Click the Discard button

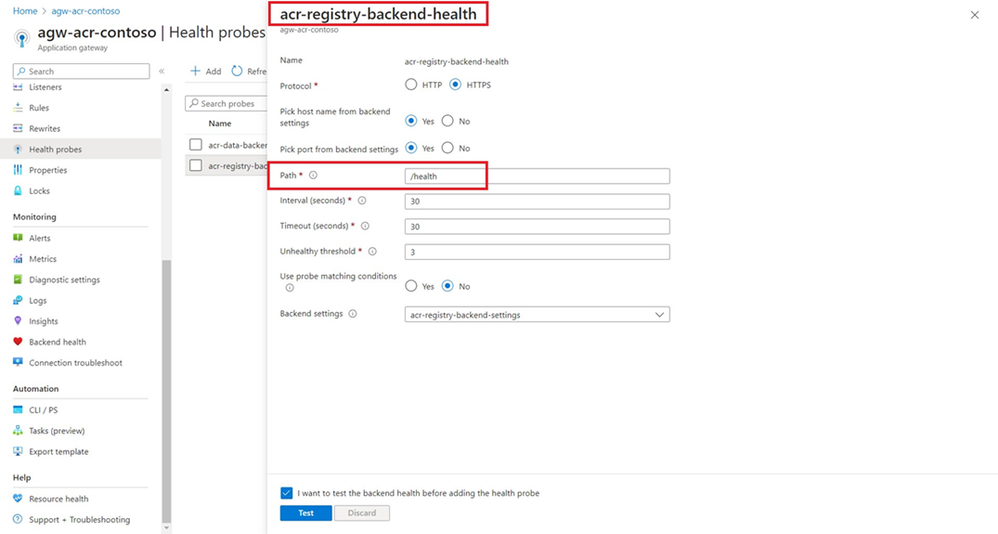(x=362, y=513)
